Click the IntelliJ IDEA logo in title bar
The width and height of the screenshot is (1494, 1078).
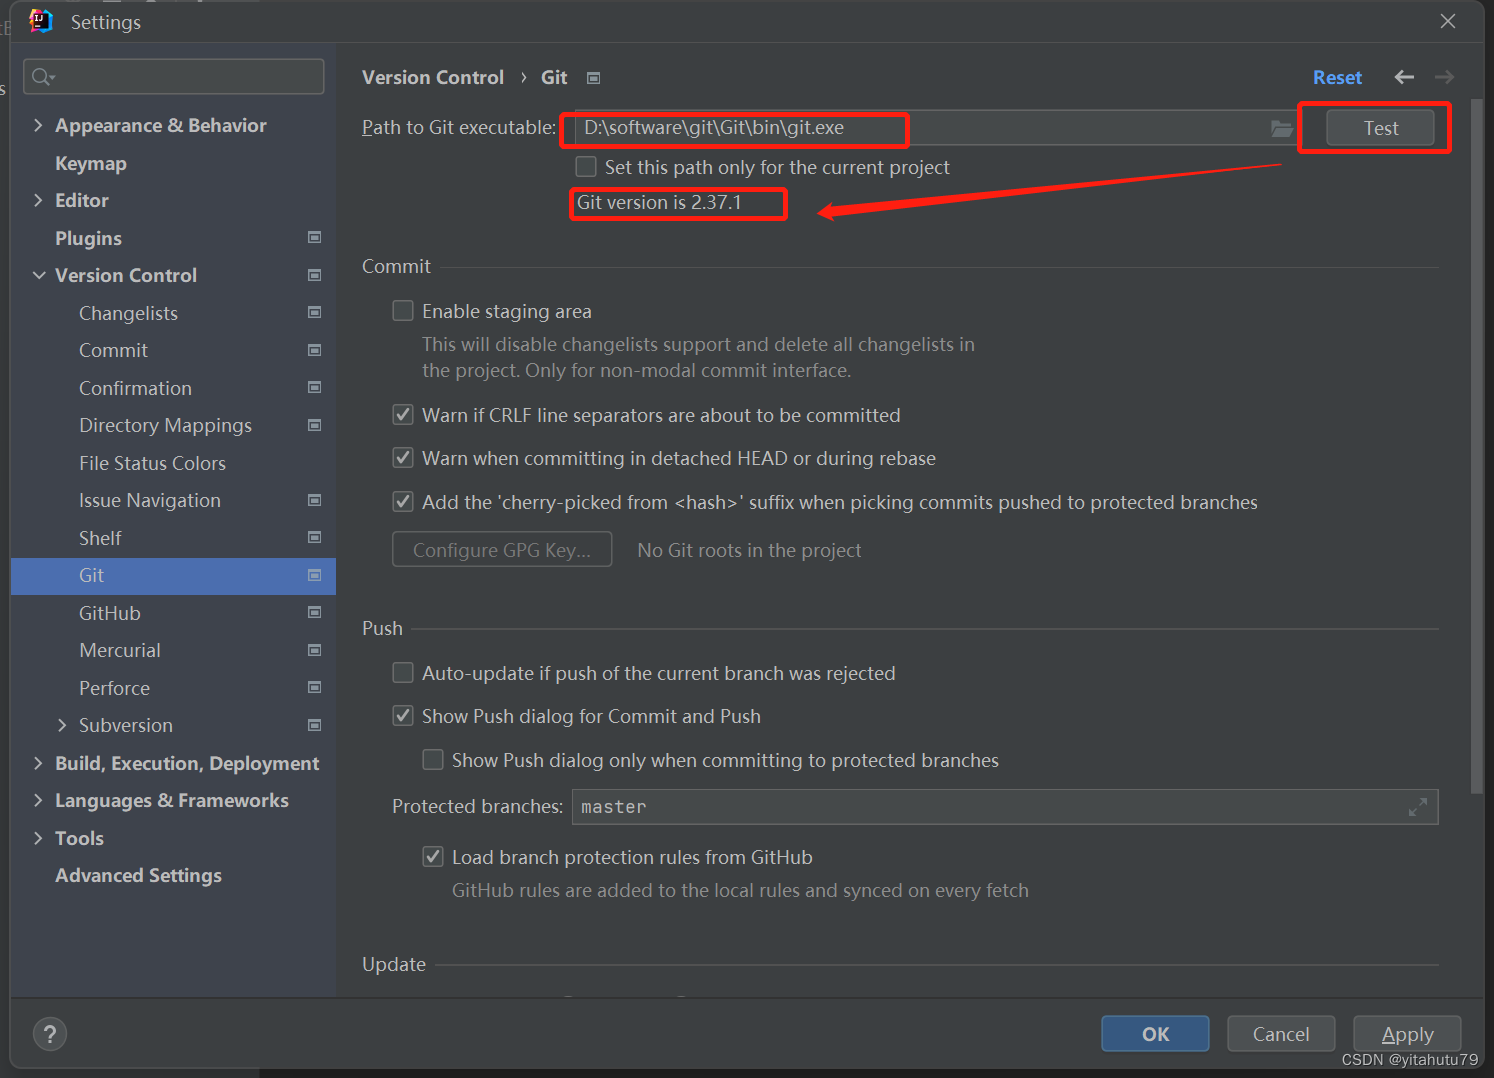[x=41, y=21]
